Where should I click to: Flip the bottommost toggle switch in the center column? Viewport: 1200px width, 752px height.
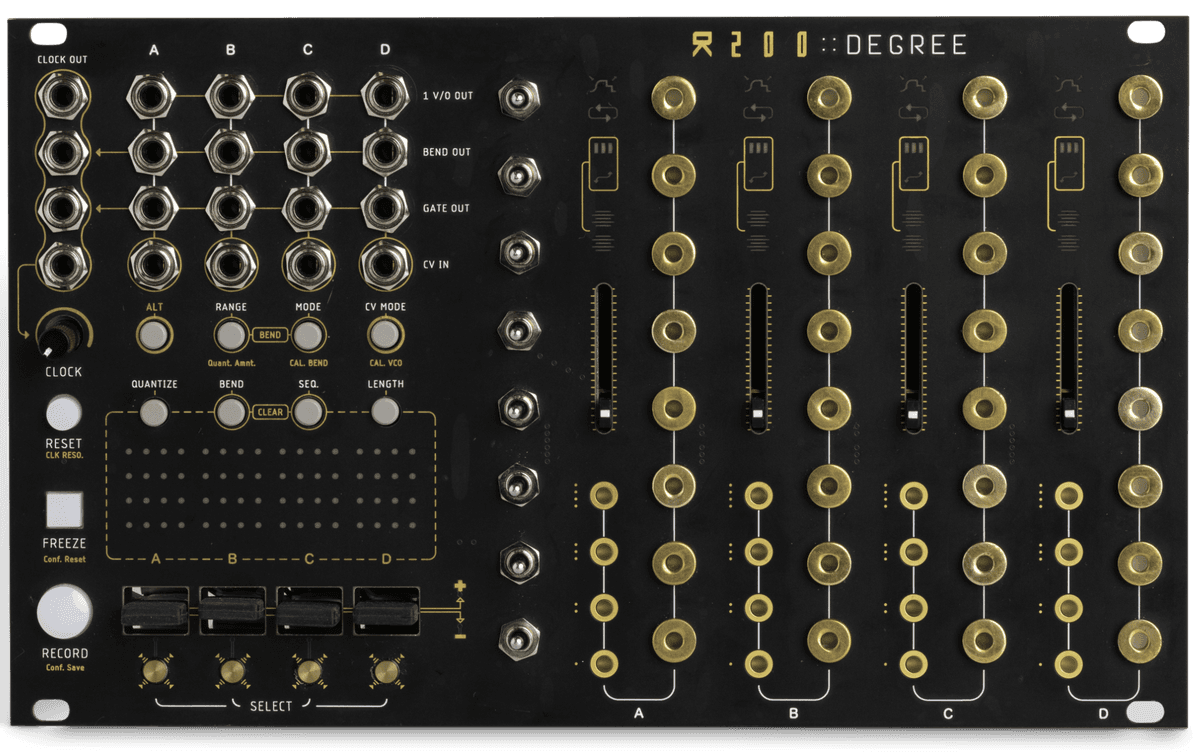coord(518,636)
